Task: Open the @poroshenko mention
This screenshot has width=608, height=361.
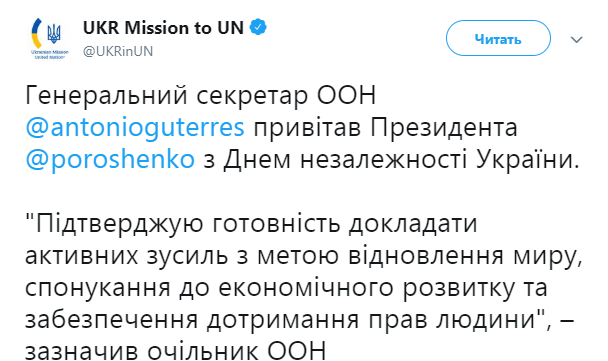Action: click(x=110, y=159)
